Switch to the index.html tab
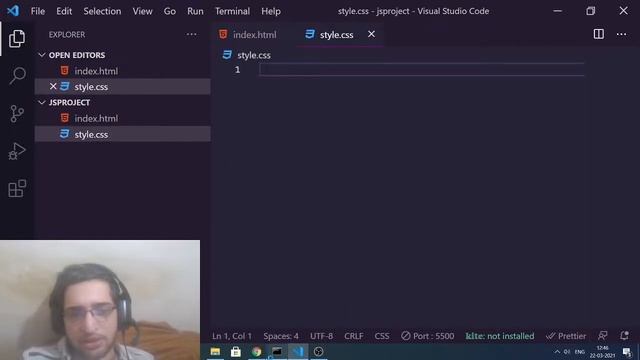This screenshot has height=360, width=640. [254, 35]
